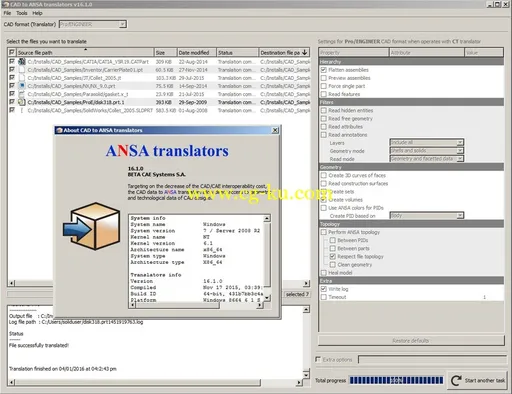This screenshot has height=394, width=512.
Task: Click 'File successfully translated!' log text
Action: point(39,345)
